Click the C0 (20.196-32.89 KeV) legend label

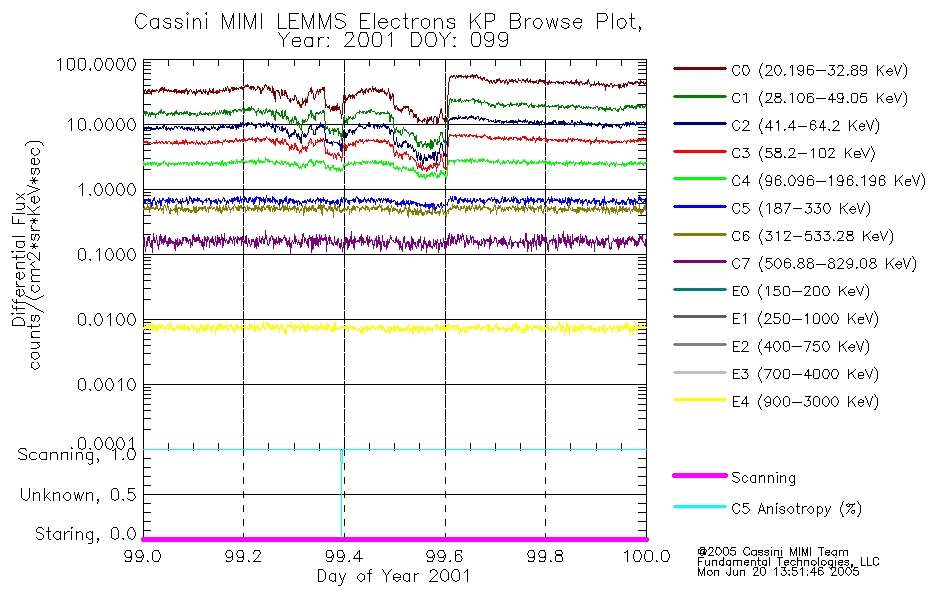click(x=820, y=71)
